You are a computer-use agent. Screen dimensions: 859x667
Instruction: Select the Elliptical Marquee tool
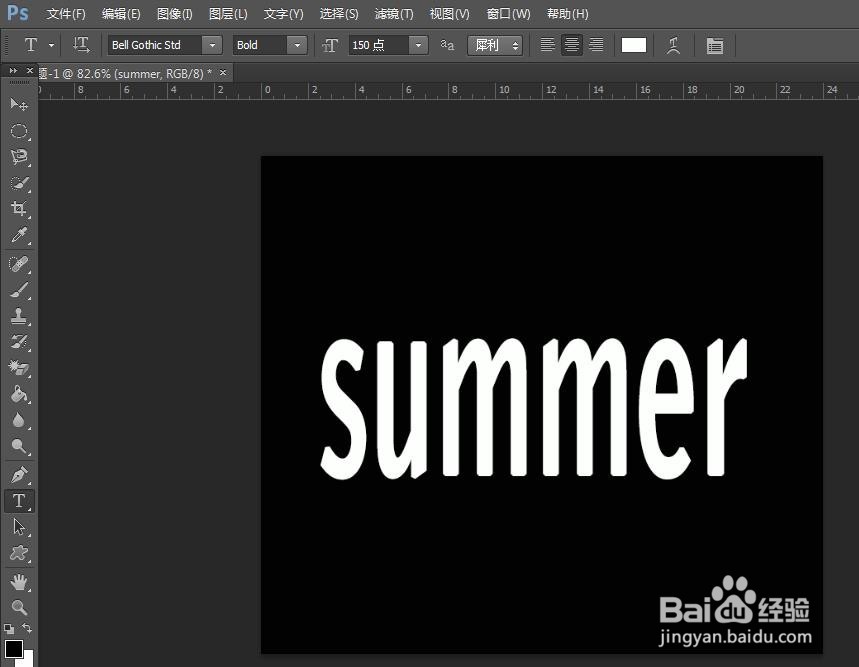point(19,131)
